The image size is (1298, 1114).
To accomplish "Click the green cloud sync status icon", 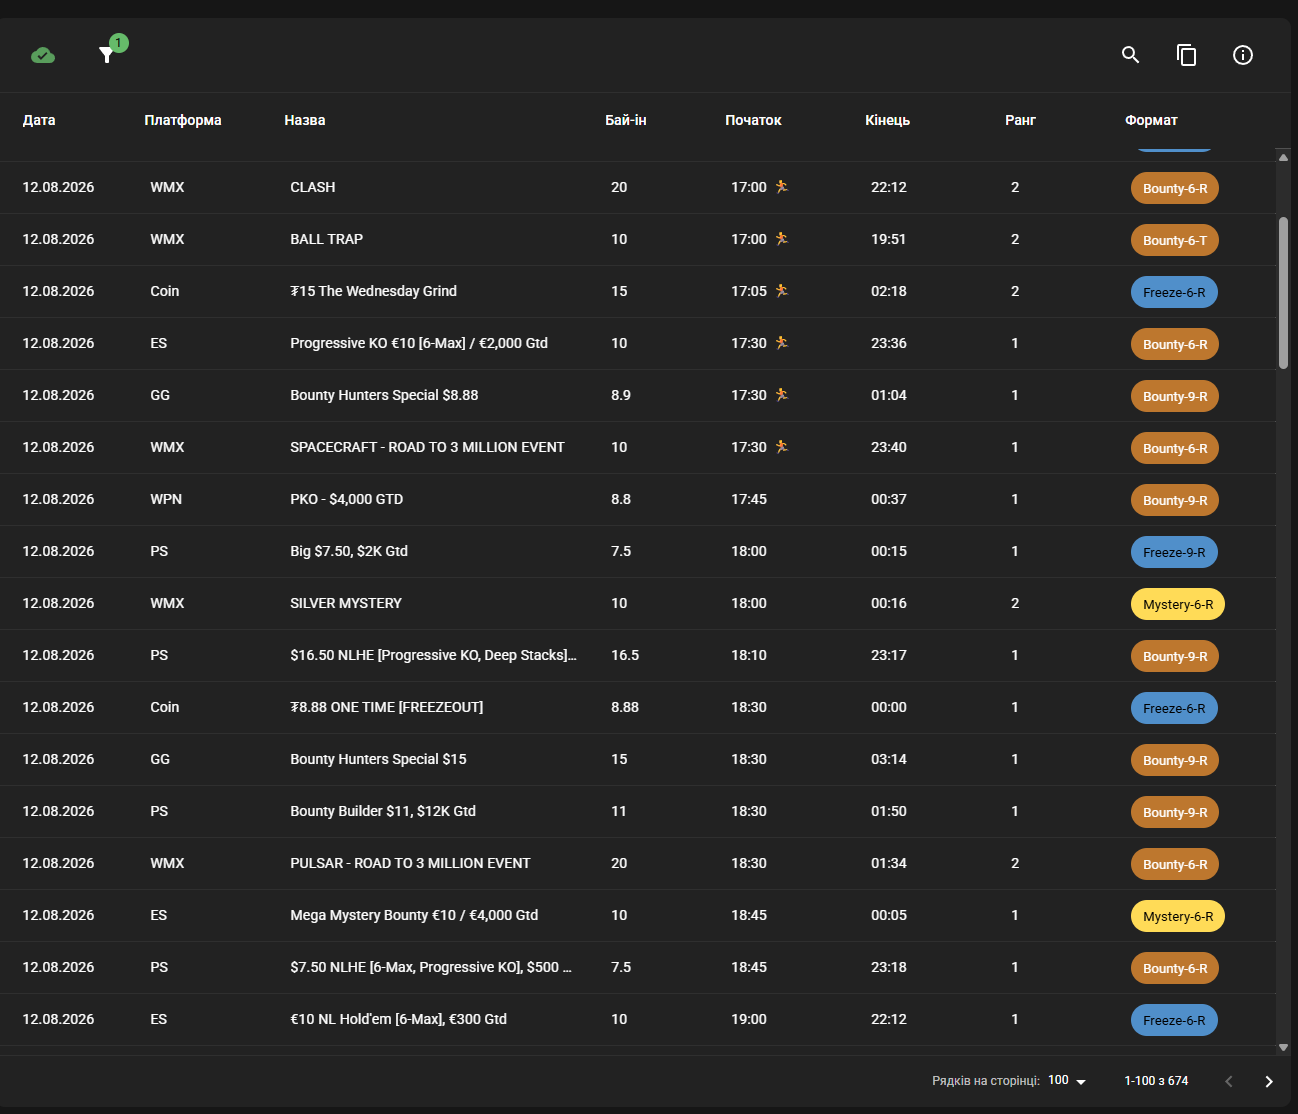I will (43, 55).
